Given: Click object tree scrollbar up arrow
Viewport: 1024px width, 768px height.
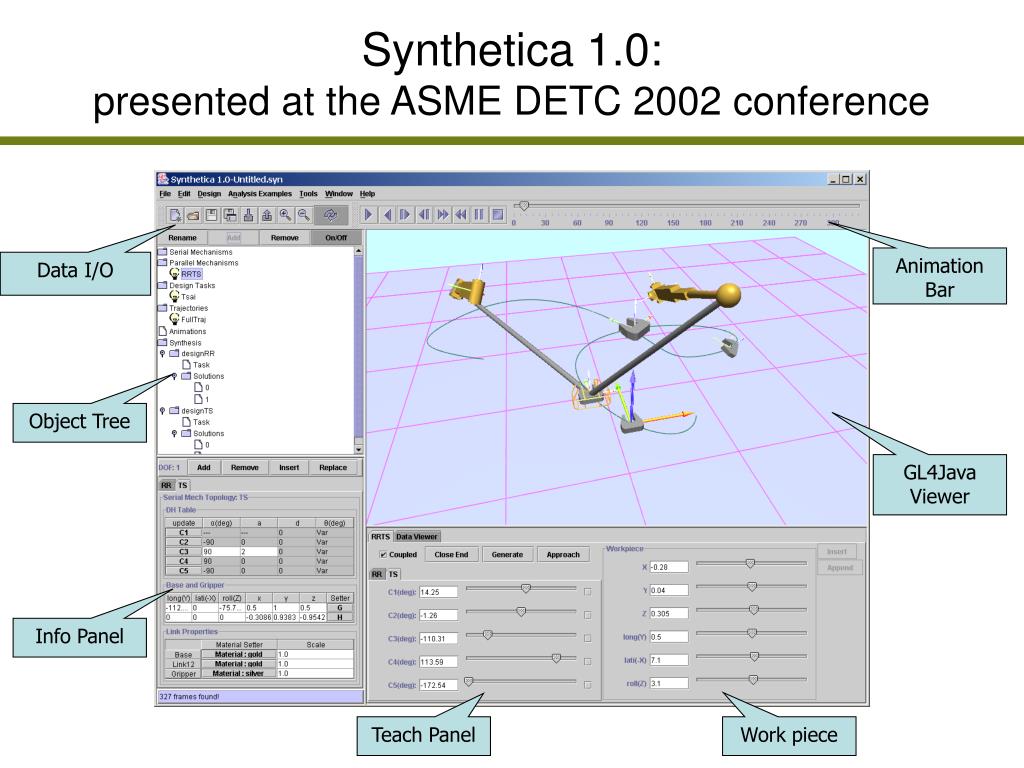Looking at the screenshot, I should pos(358,251).
